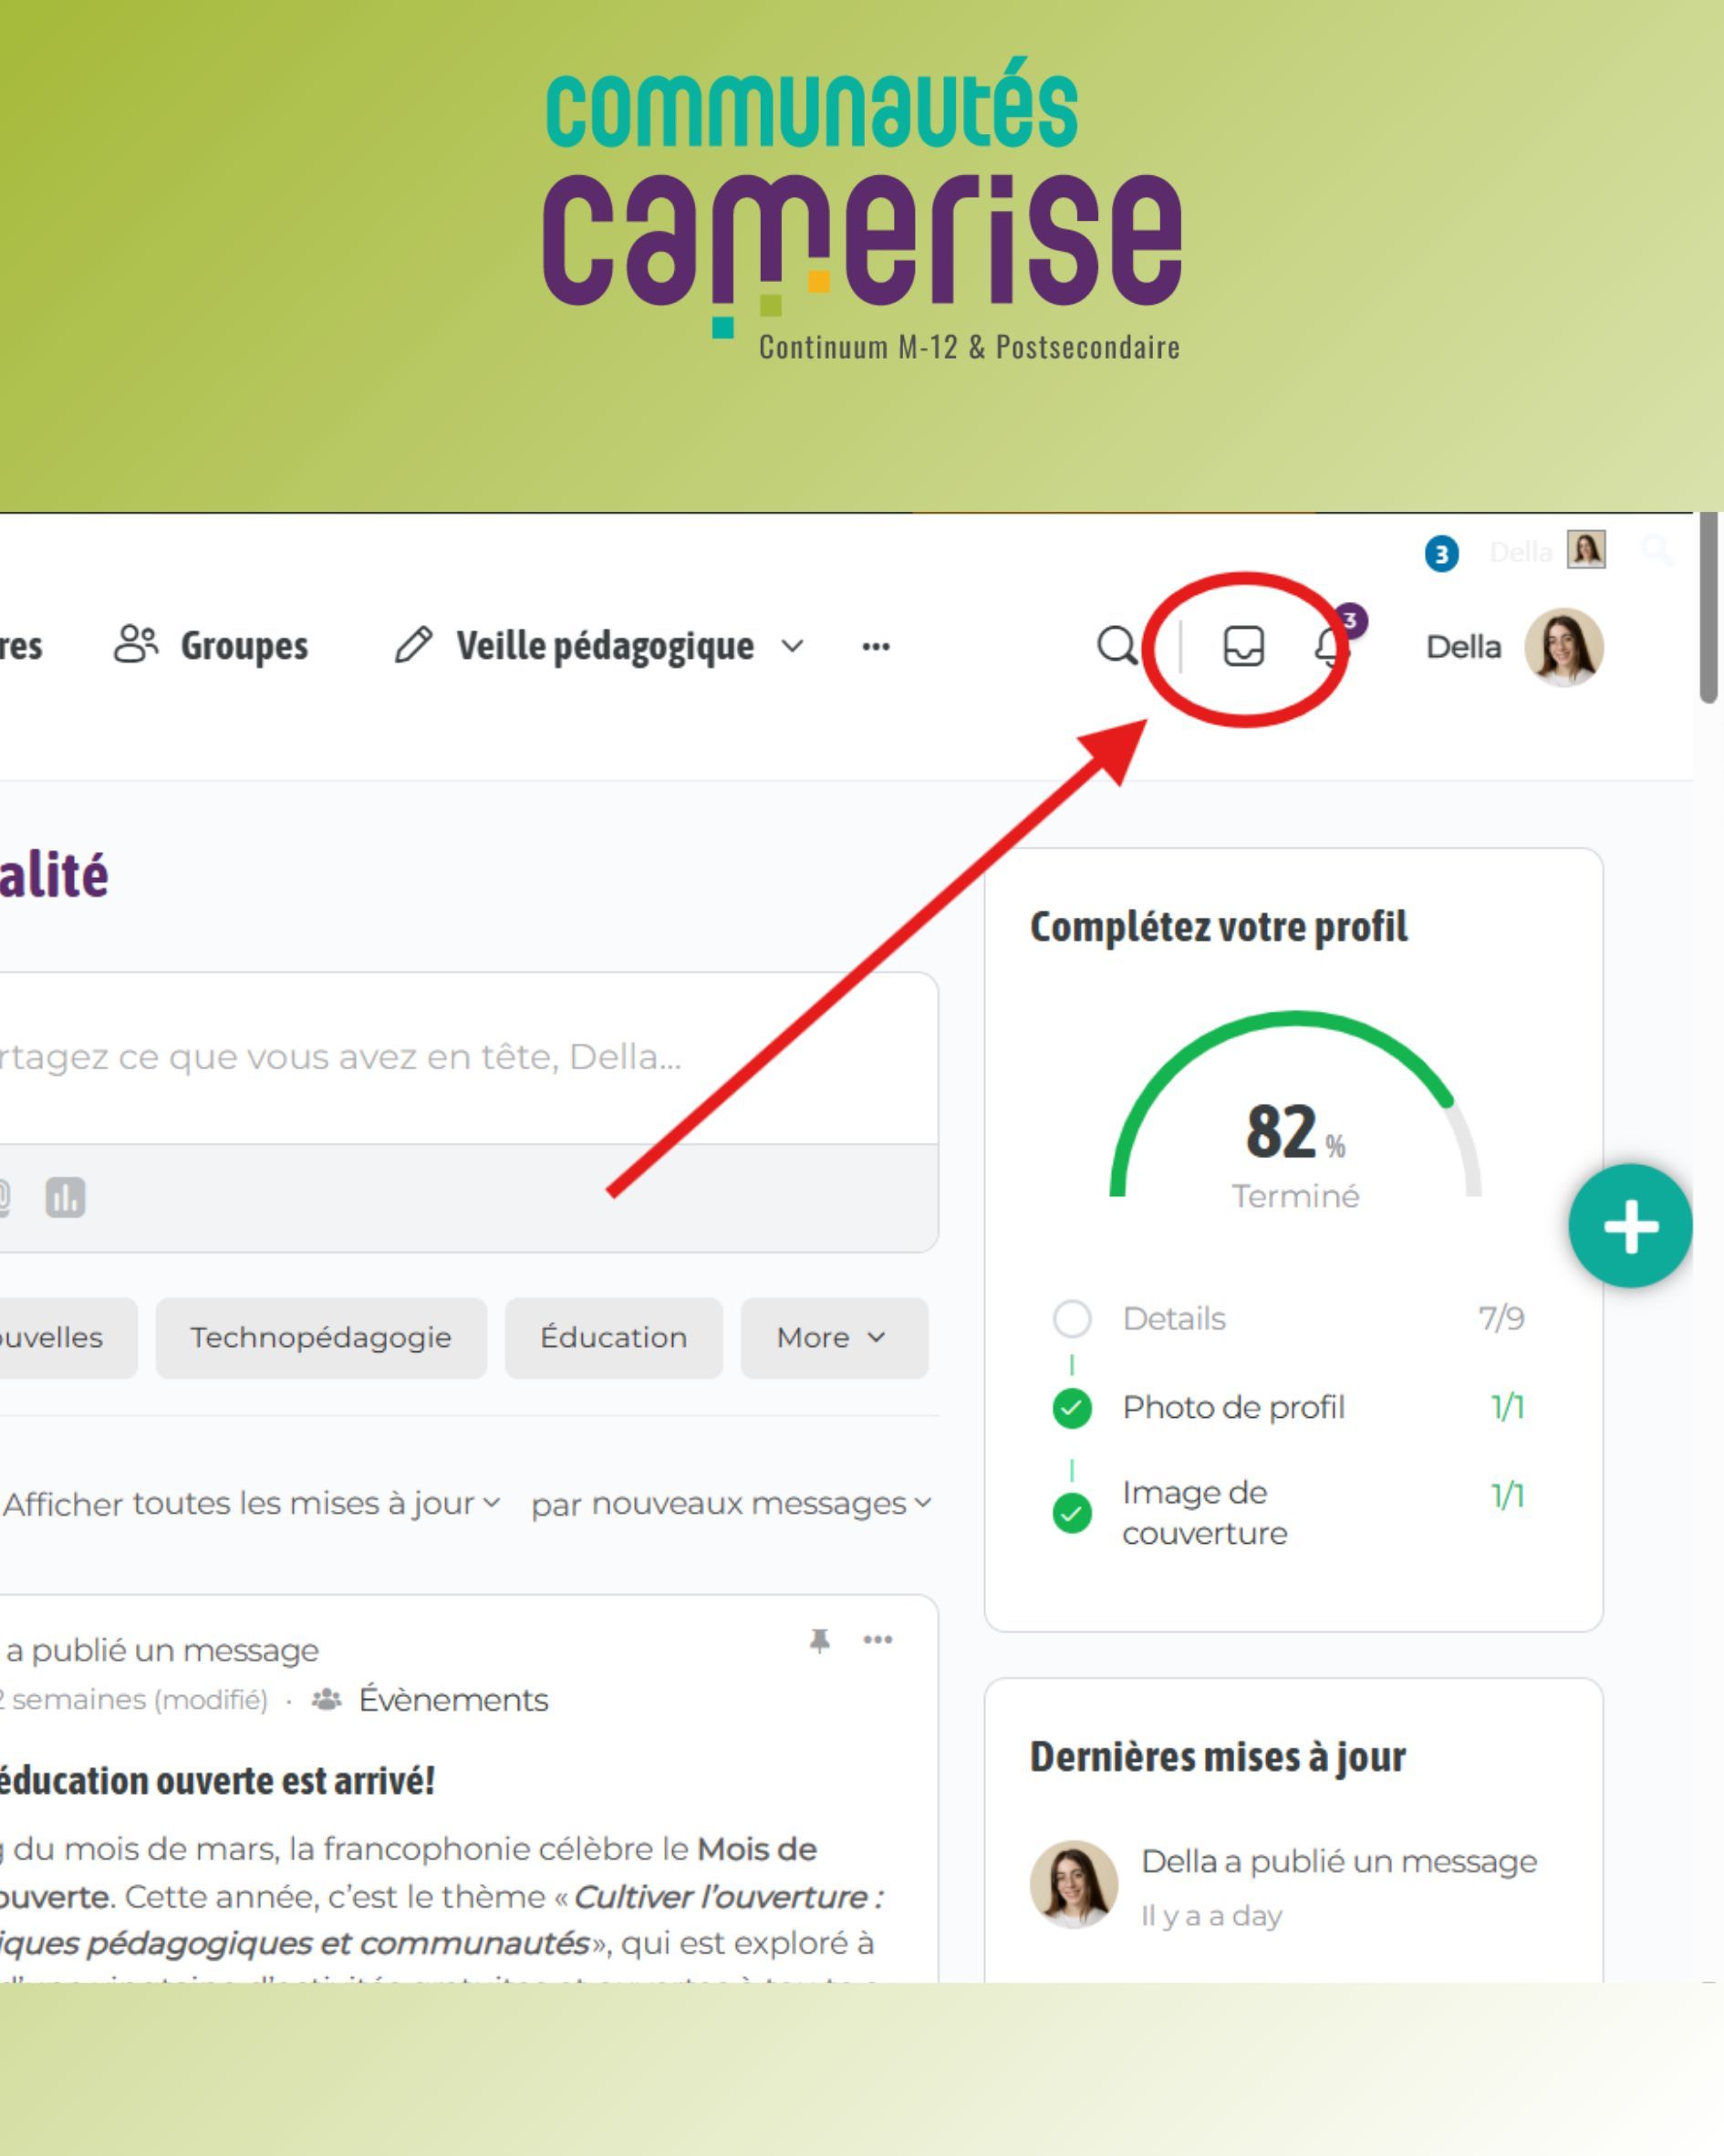Click the "Complétez votre profil" heading

click(x=1219, y=927)
